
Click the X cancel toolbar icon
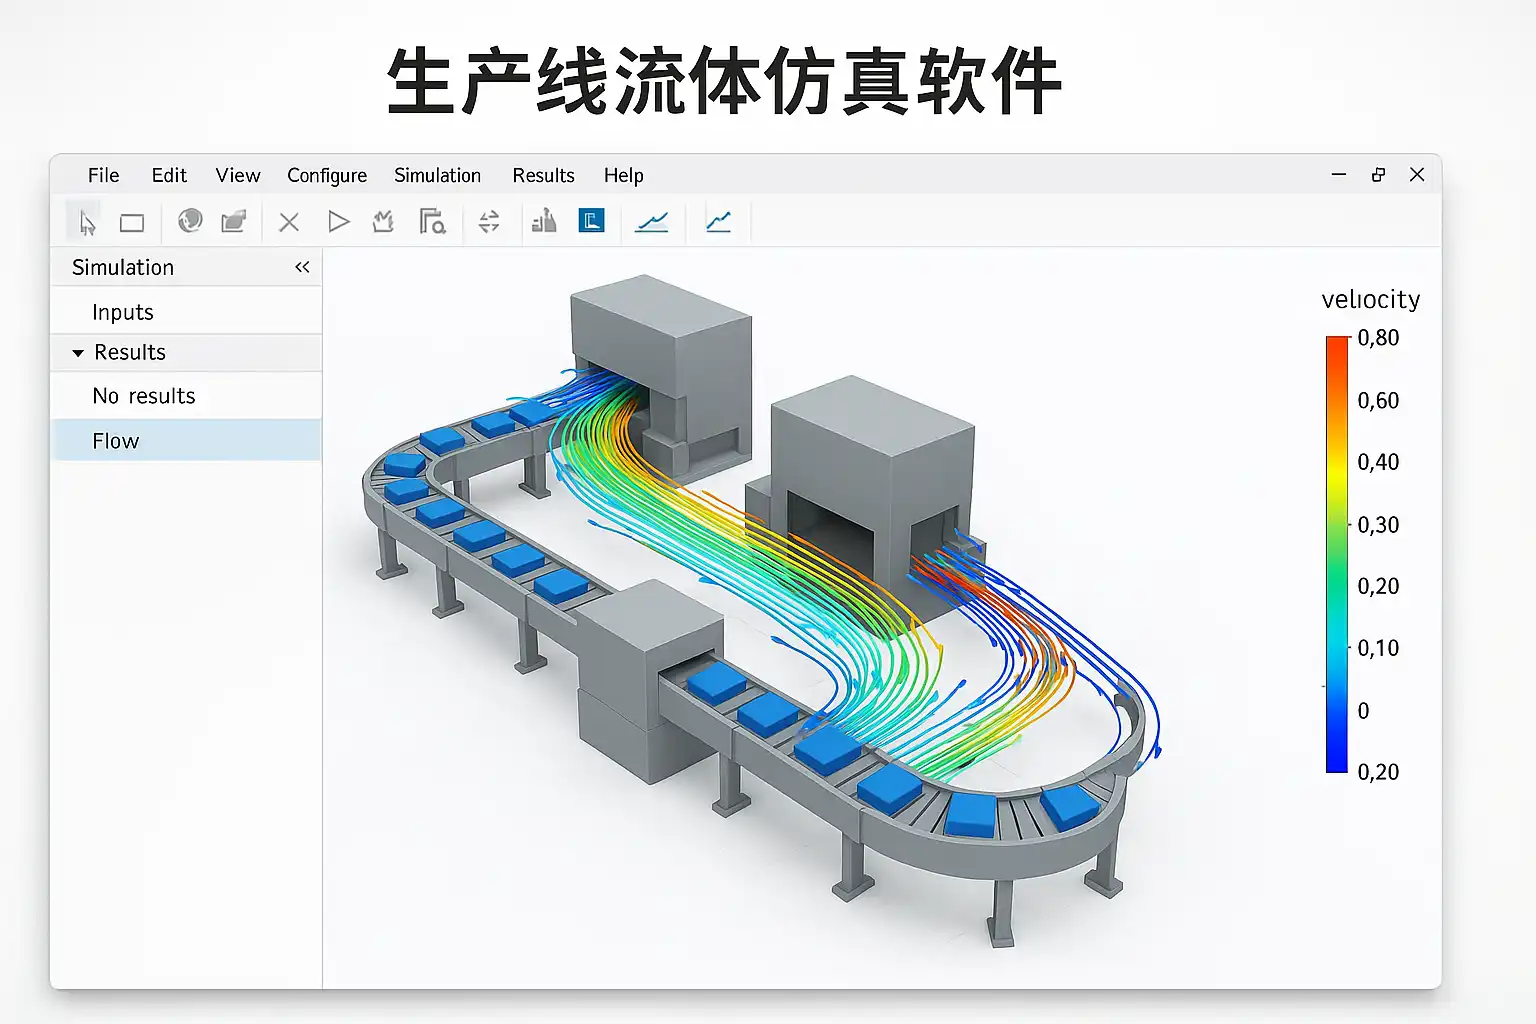[x=289, y=222]
